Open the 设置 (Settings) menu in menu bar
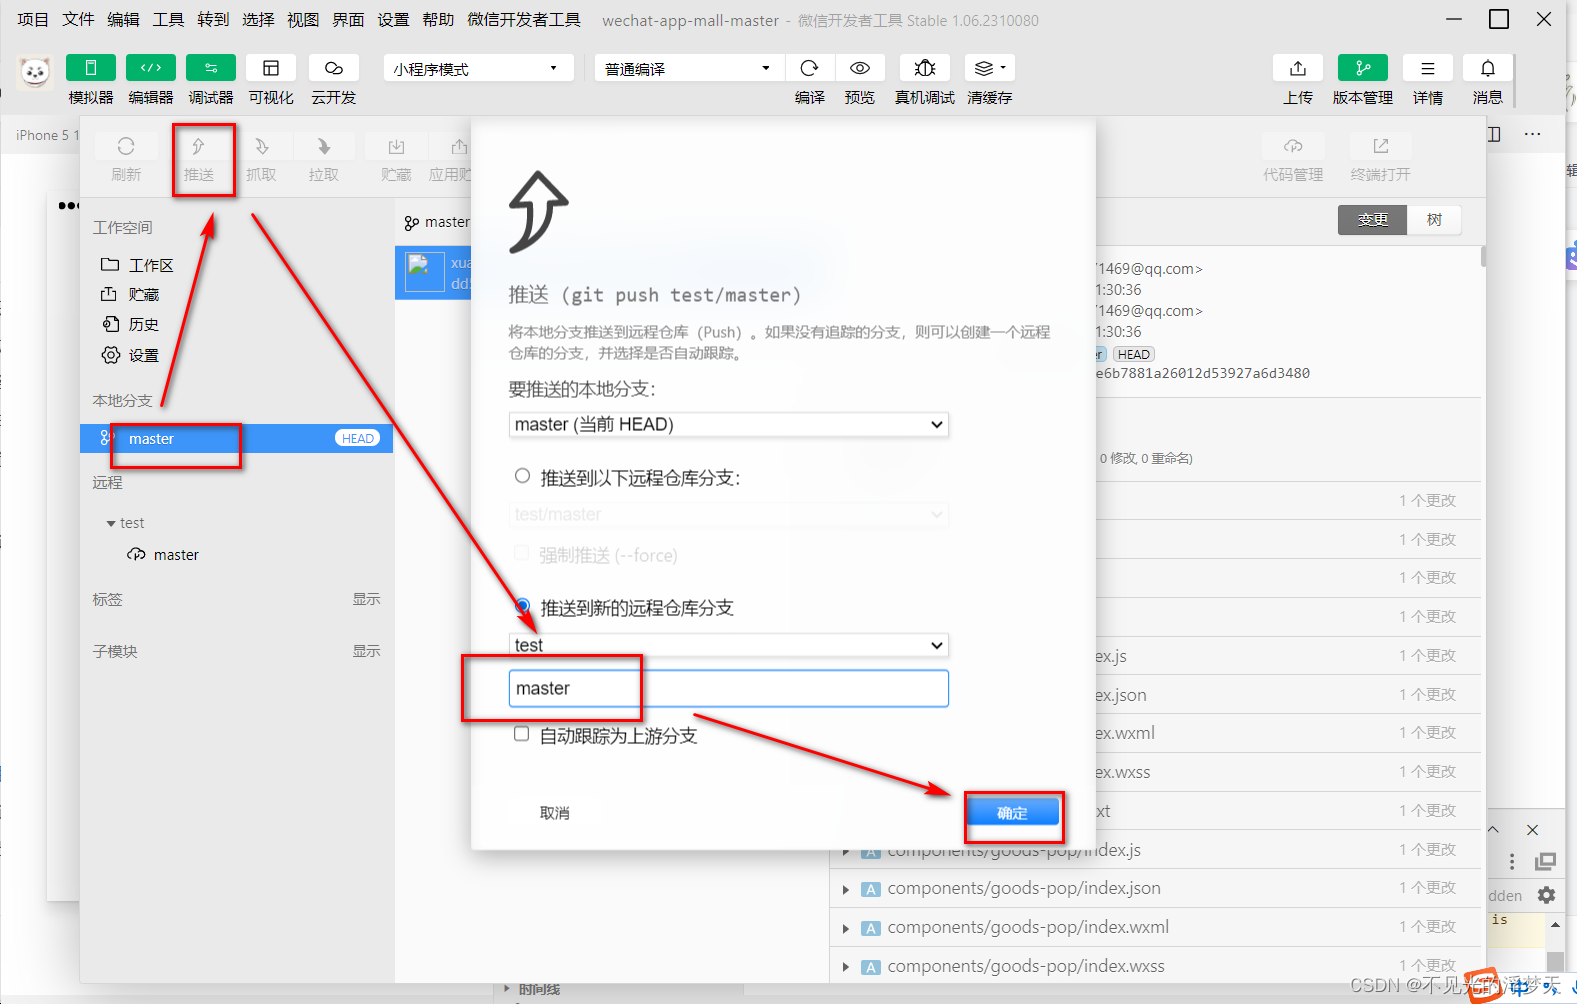This screenshot has height=1004, width=1577. [x=393, y=19]
